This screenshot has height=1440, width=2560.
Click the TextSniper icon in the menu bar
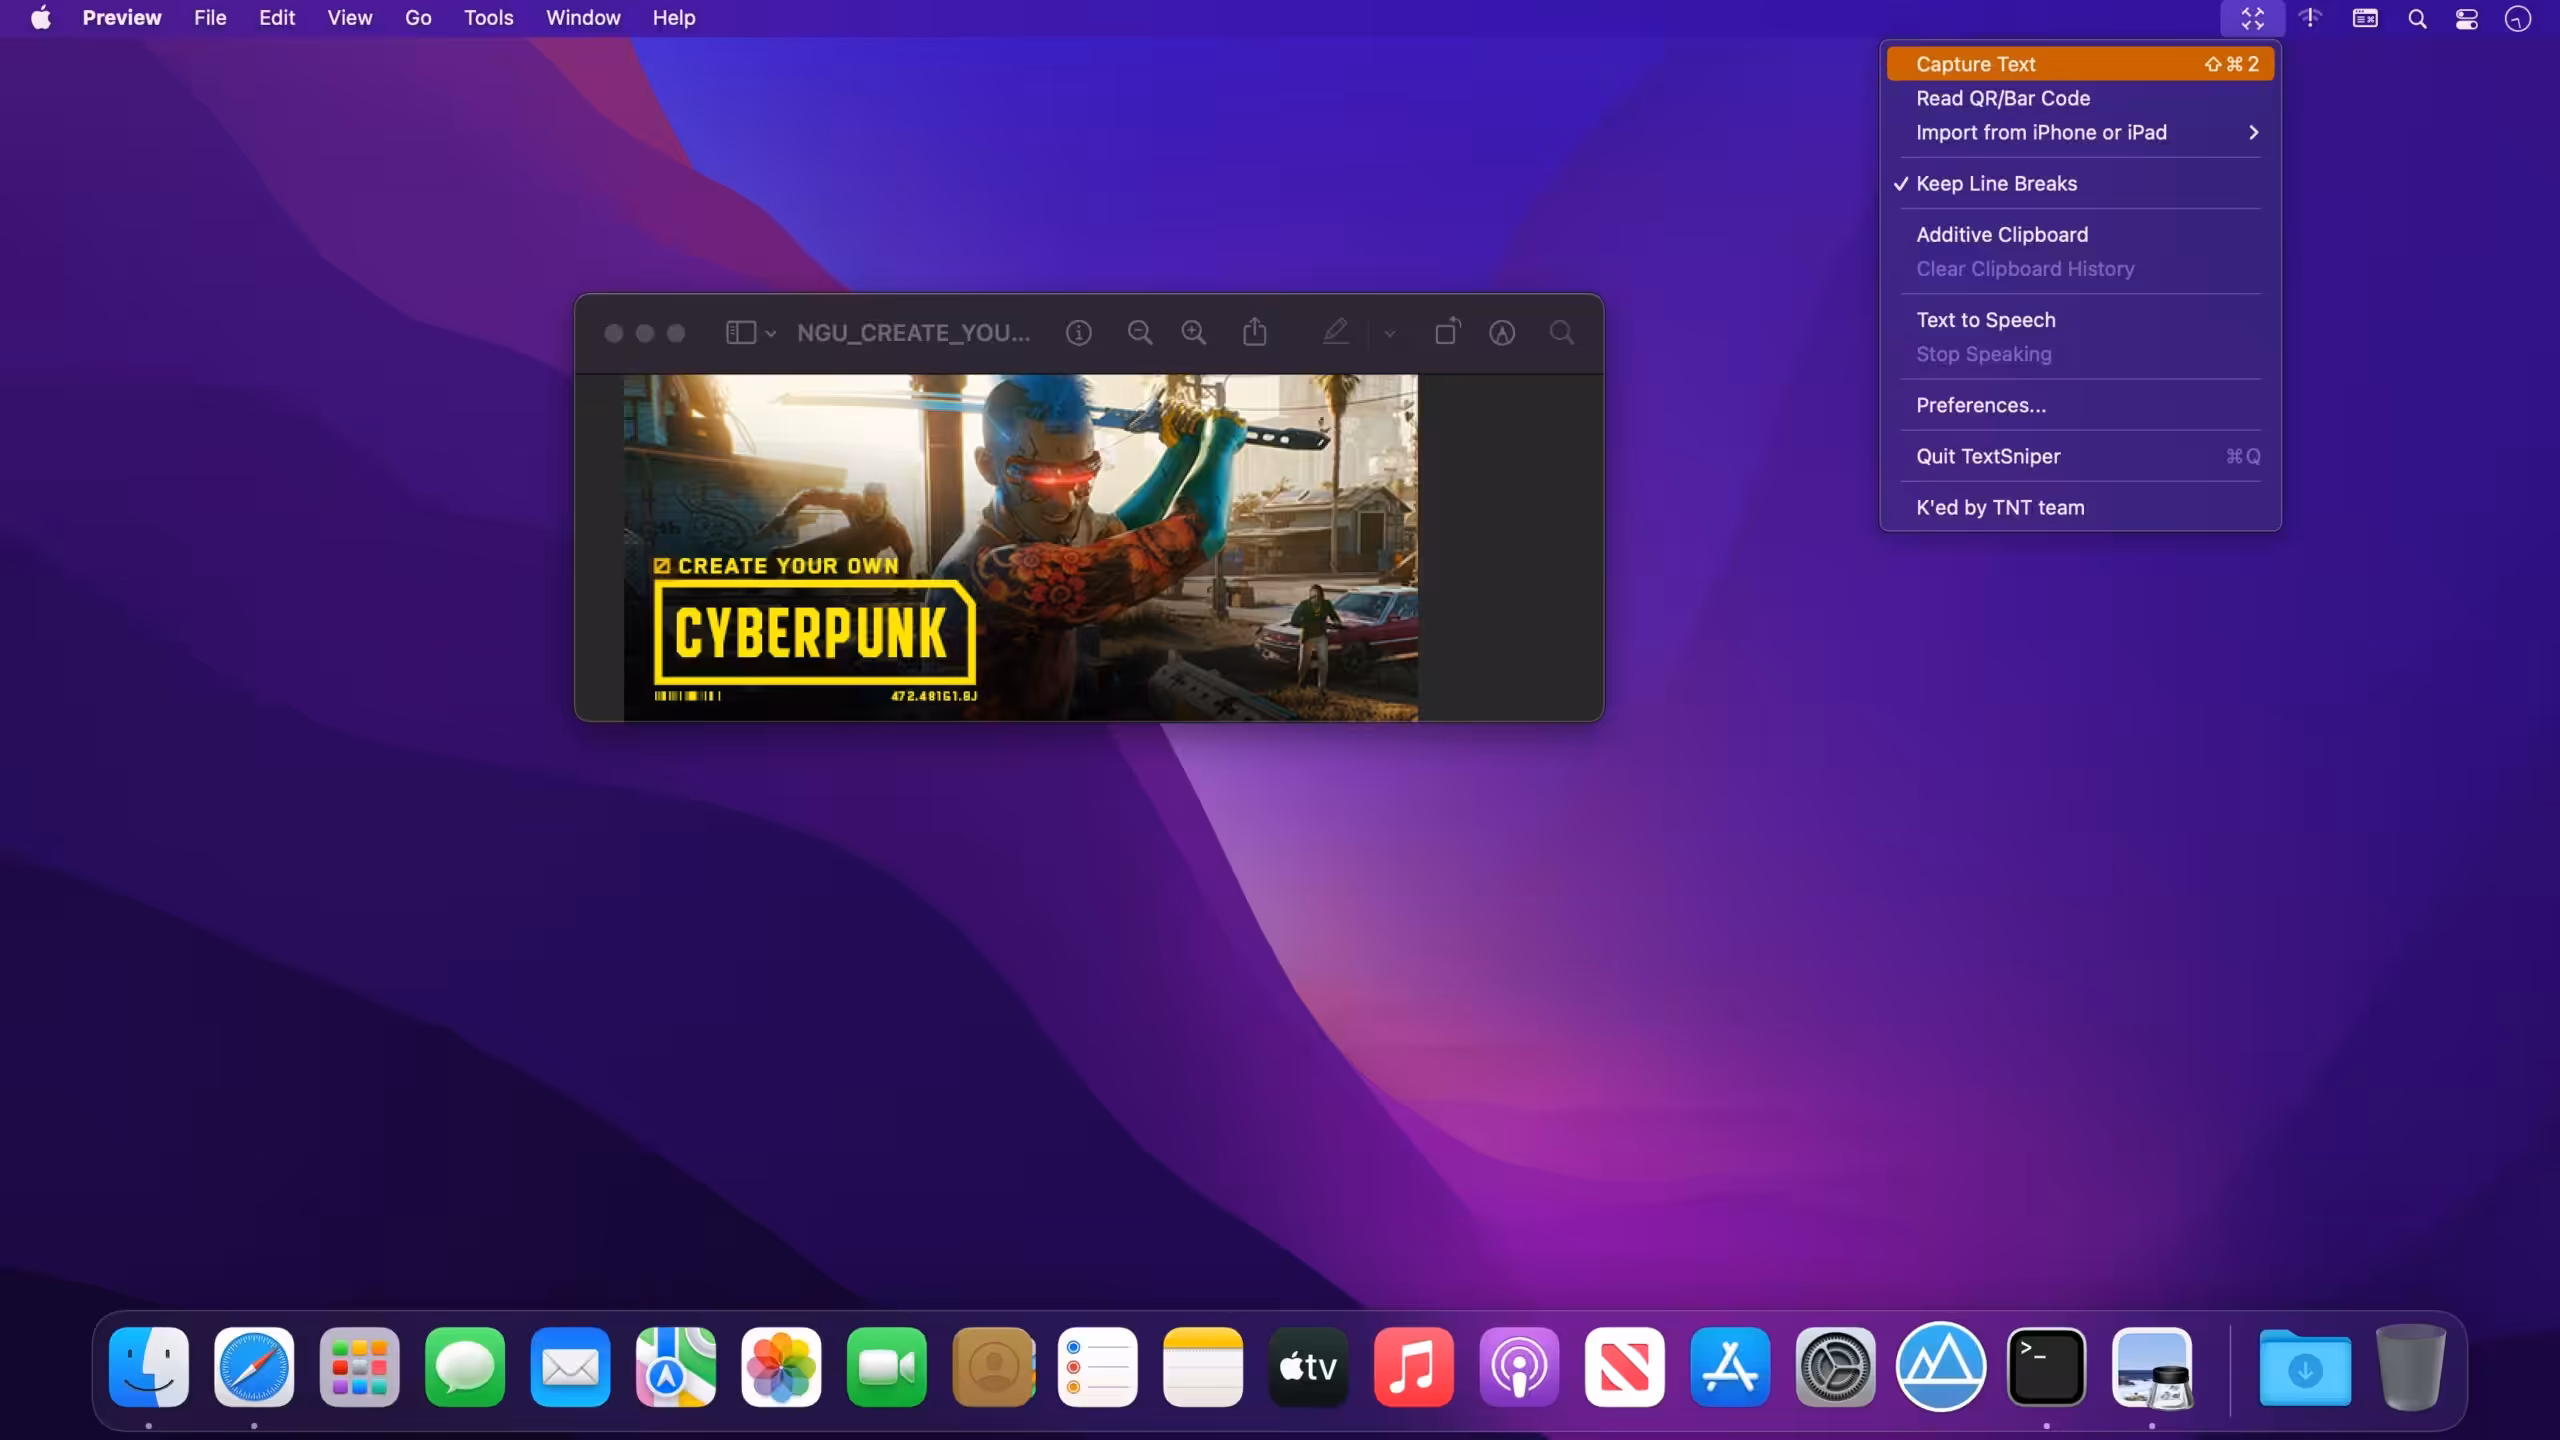click(2252, 18)
